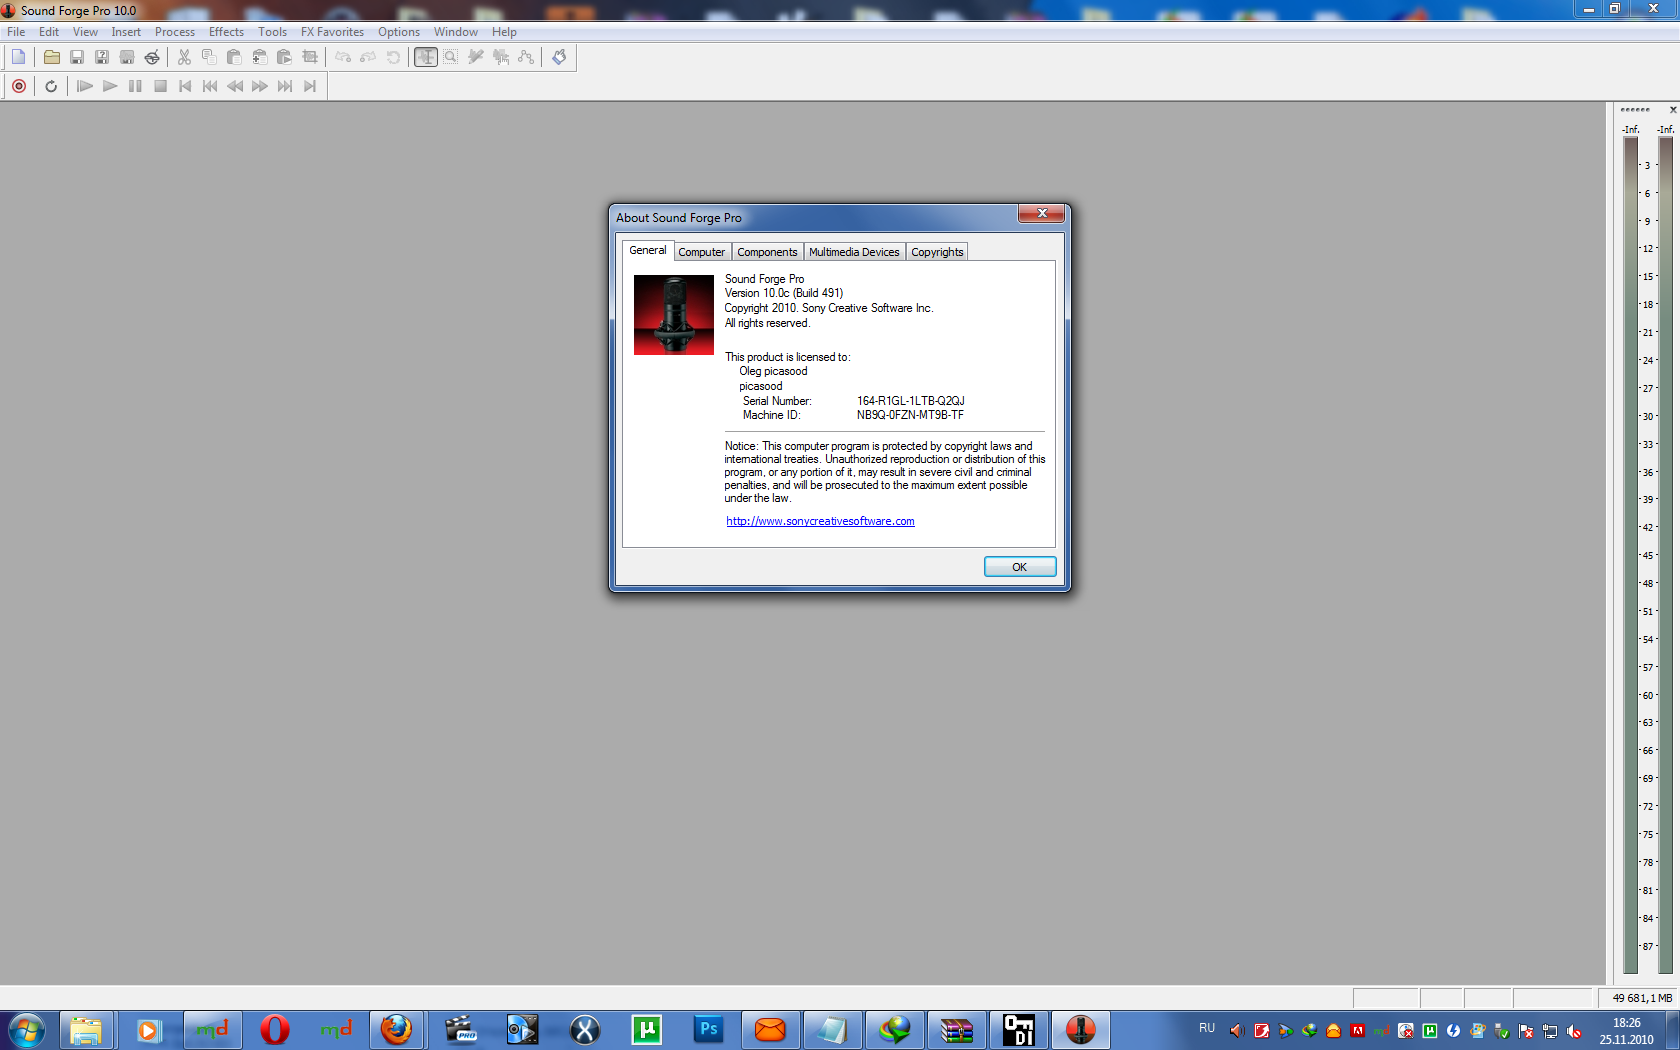Open the Process menu
Image resolution: width=1680 pixels, height=1050 pixels.
pyautogui.click(x=175, y=32)
